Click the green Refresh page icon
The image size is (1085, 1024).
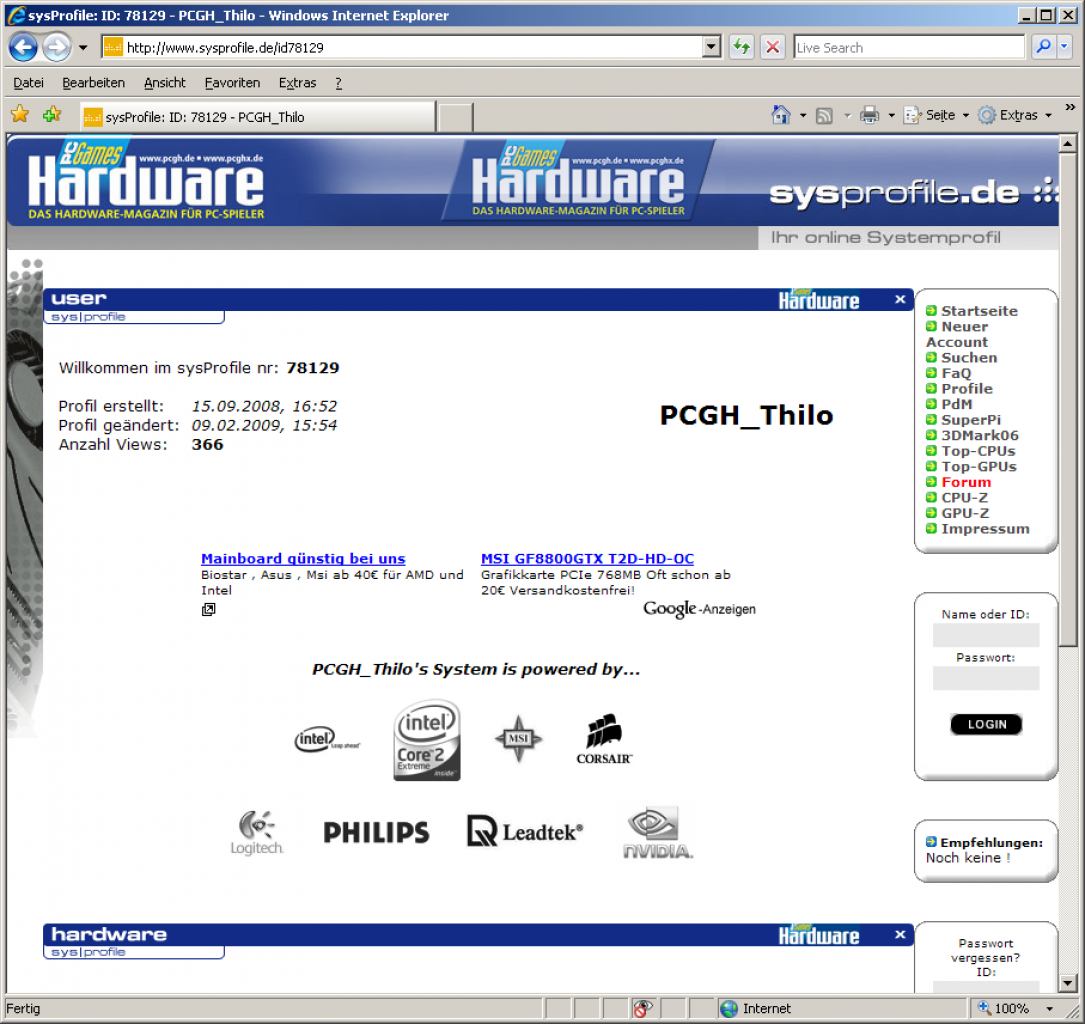[742, 48]
